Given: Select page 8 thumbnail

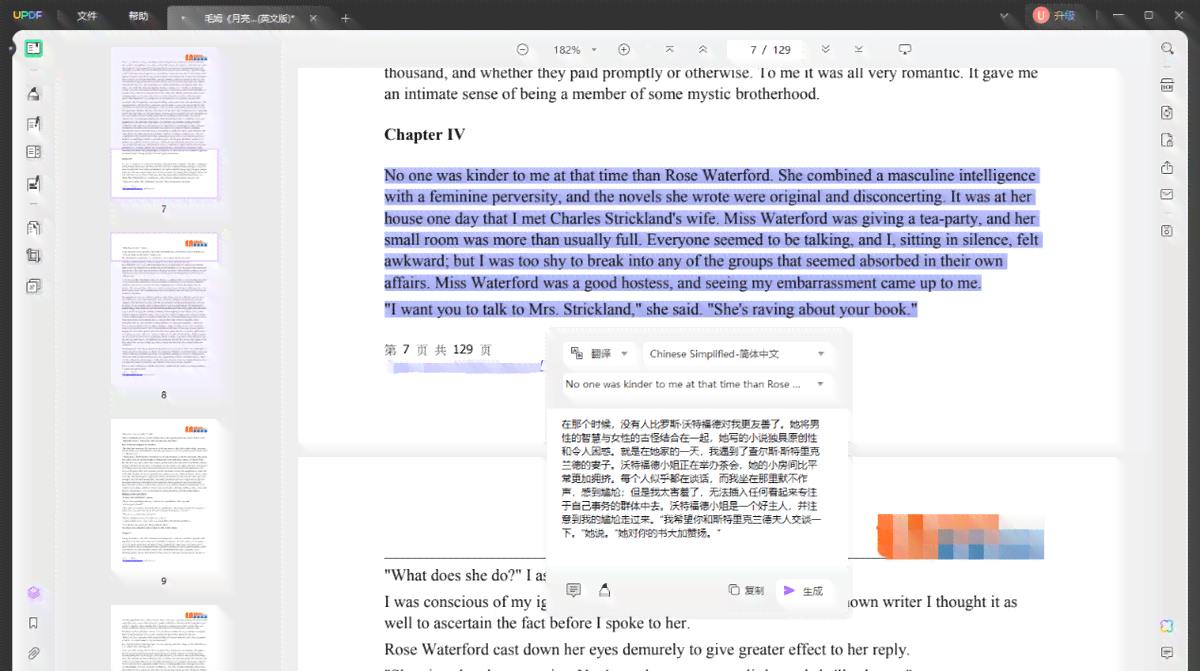Looking at the screenshot, I should pos(164,308).
